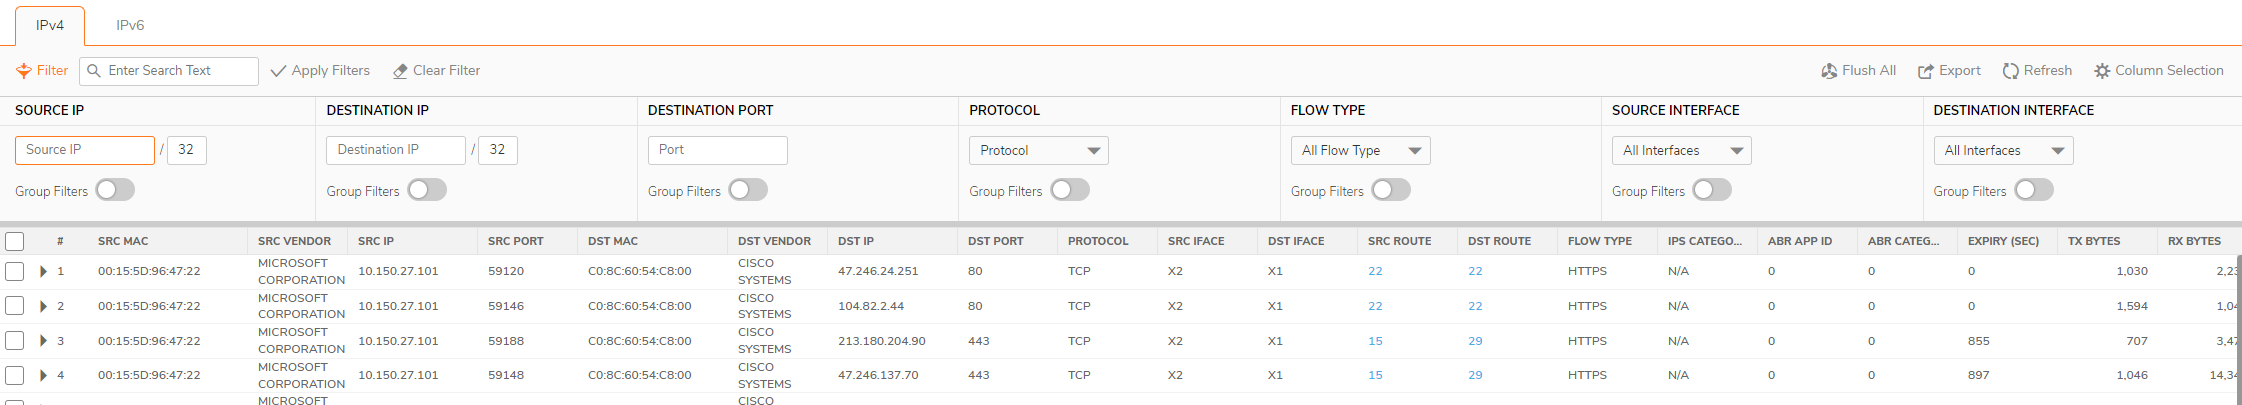Open the All Flow Type dropdown
Image resolution: width=2242 pixels, height=405 pixels.
[x=1360, y=150]
